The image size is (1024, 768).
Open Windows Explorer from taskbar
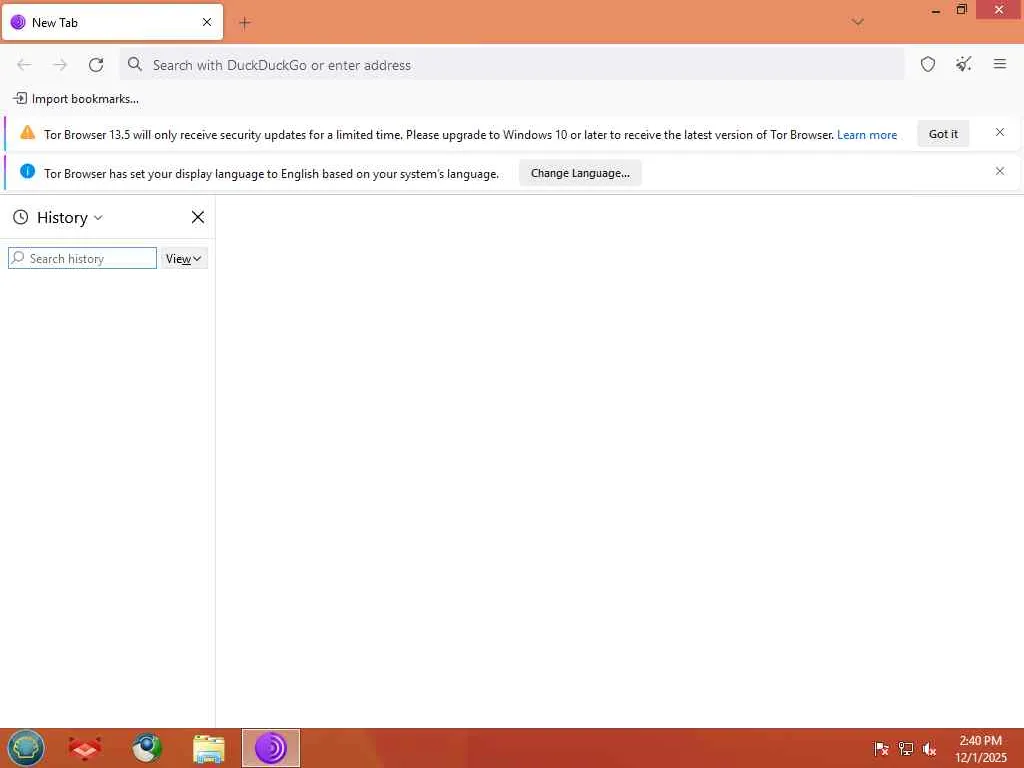208,749
